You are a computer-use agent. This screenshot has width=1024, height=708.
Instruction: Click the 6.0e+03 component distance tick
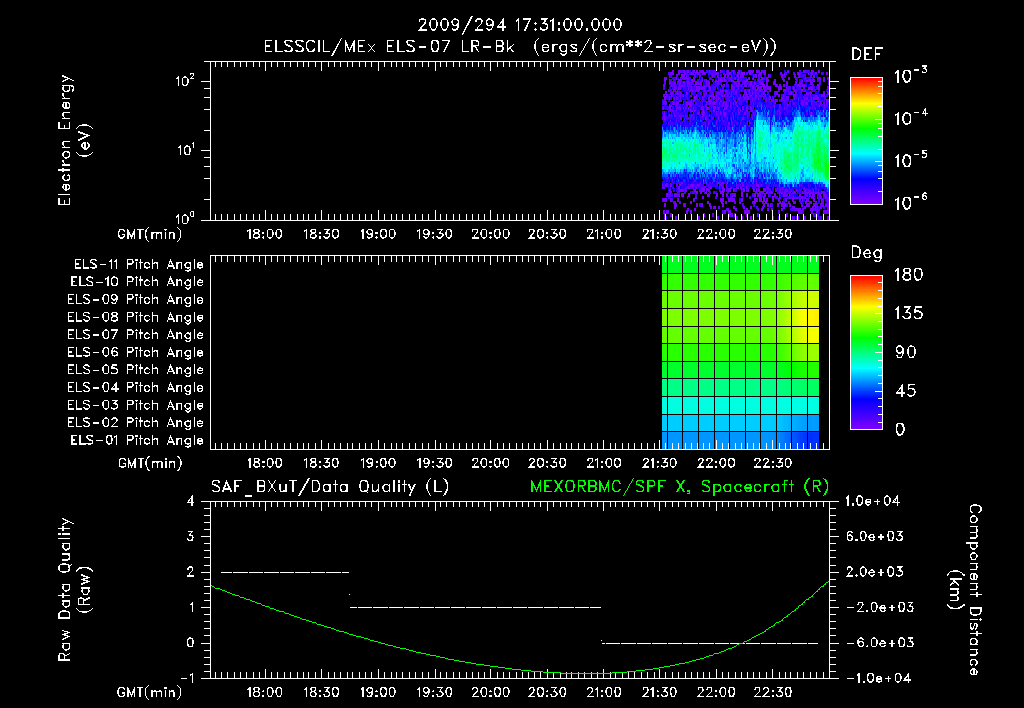(874, 537)
